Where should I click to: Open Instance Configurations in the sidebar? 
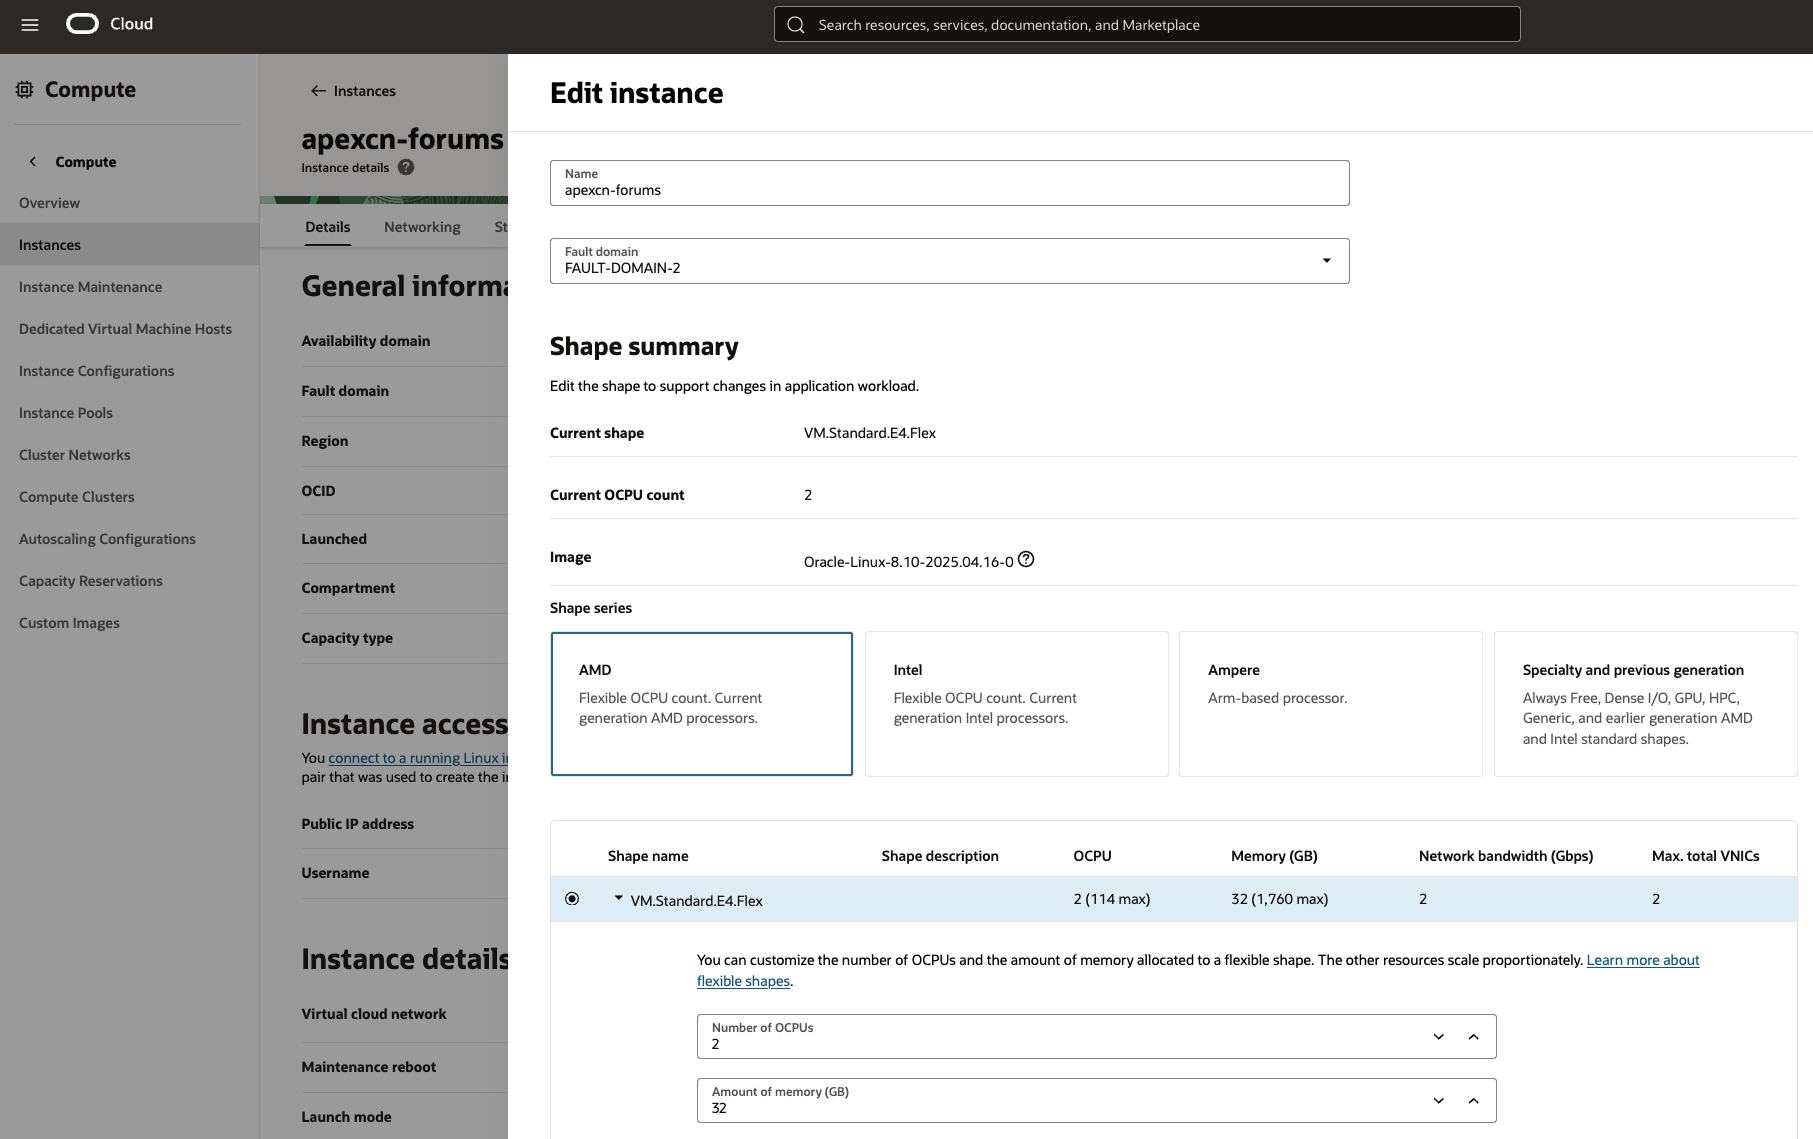click(x=96, y=371)
